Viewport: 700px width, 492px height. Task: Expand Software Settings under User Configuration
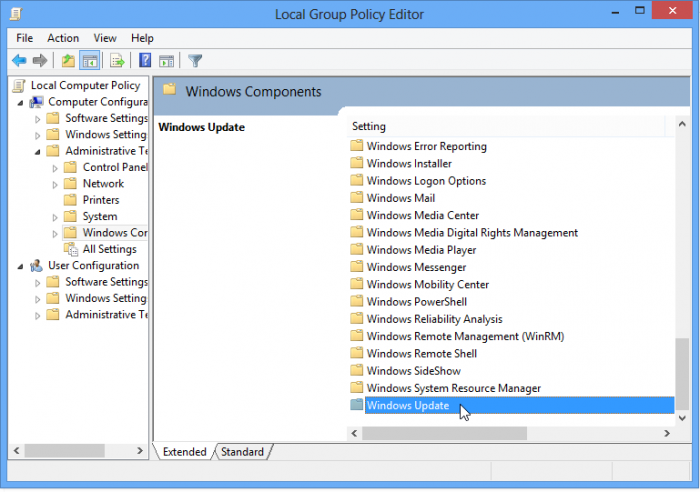38,283
